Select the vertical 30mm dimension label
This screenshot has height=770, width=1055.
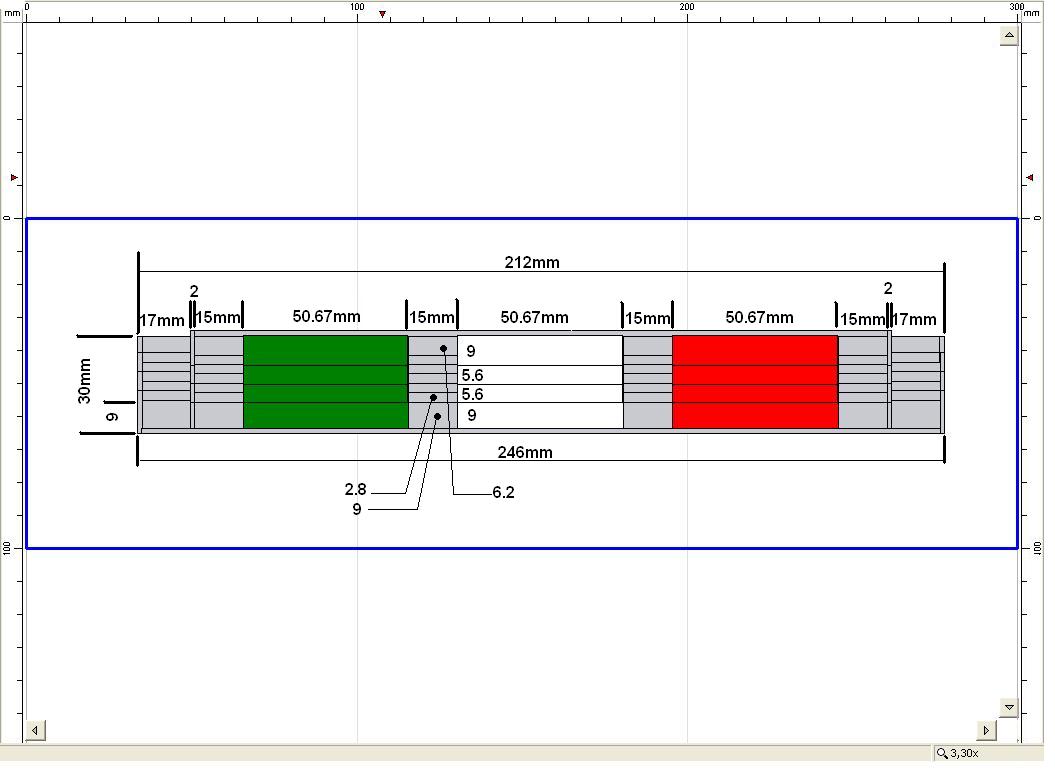pyautogui.click(x=84, y=381)
